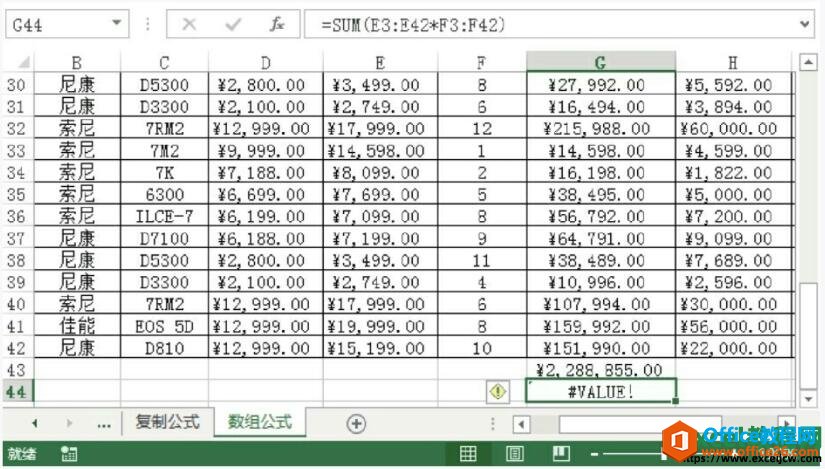This screenshot has width=825, height=469.
Task: Click cell 7K in row 34
Action: (x=164, y=173)
